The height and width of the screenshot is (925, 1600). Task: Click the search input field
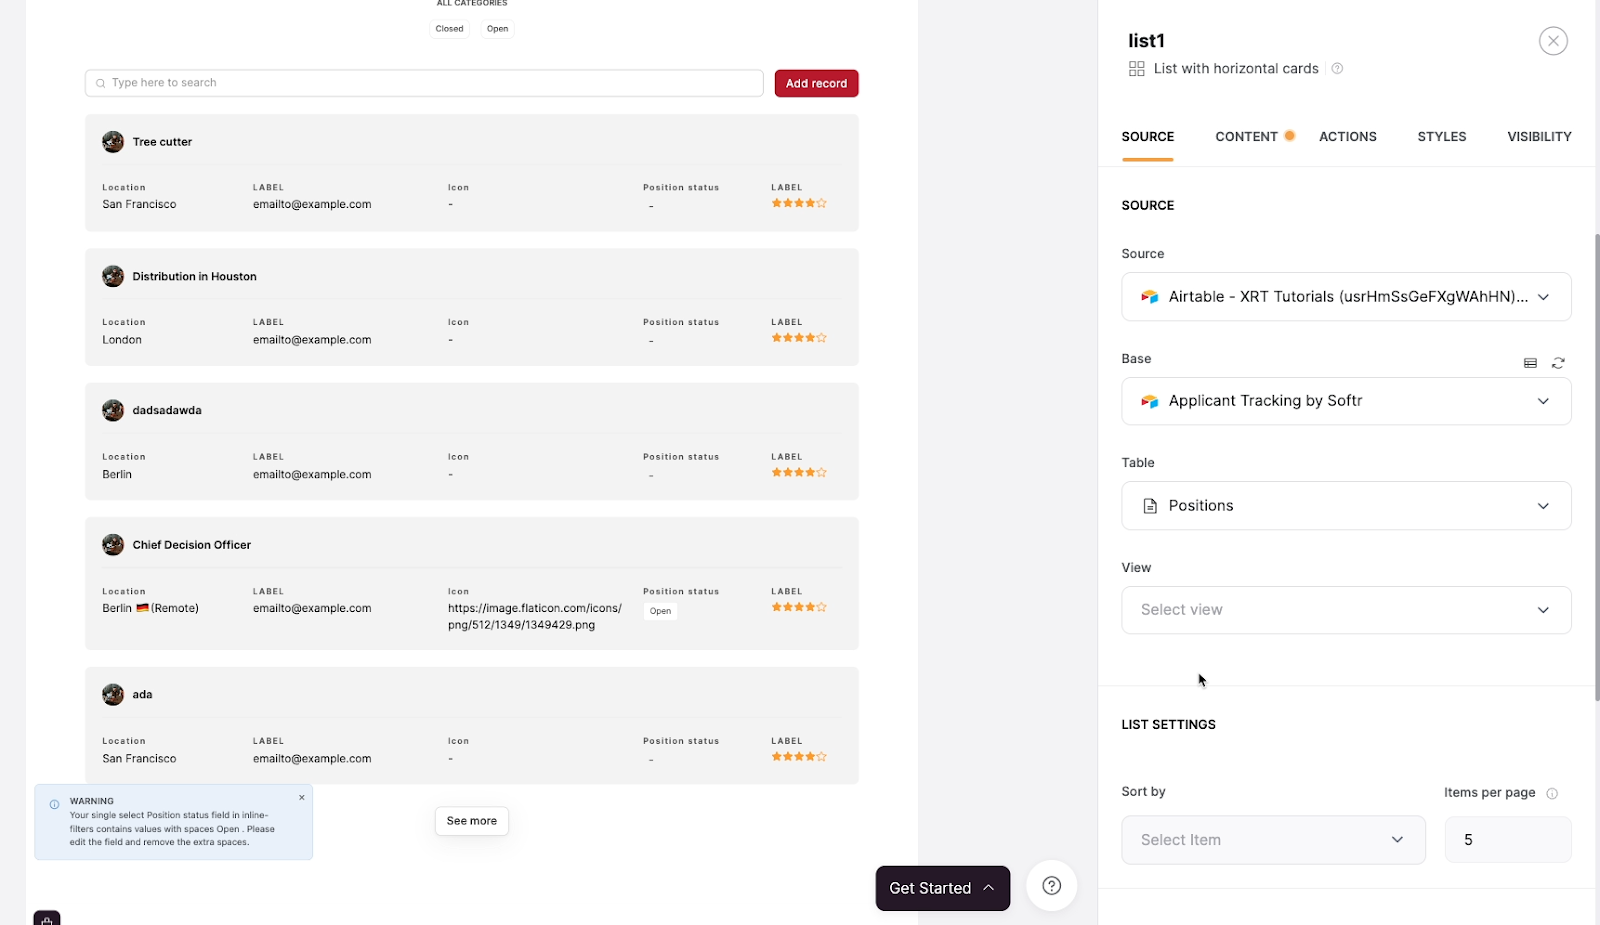tap(424, 83)
